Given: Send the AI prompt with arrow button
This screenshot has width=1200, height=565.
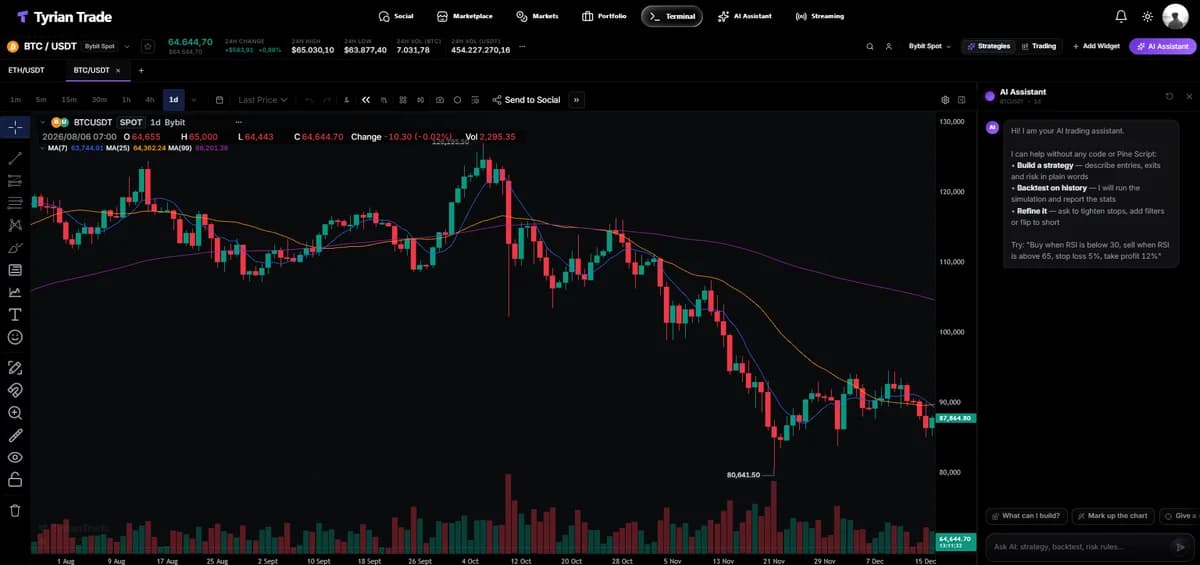Looking at the screenshot, I should coord(1180,547).
